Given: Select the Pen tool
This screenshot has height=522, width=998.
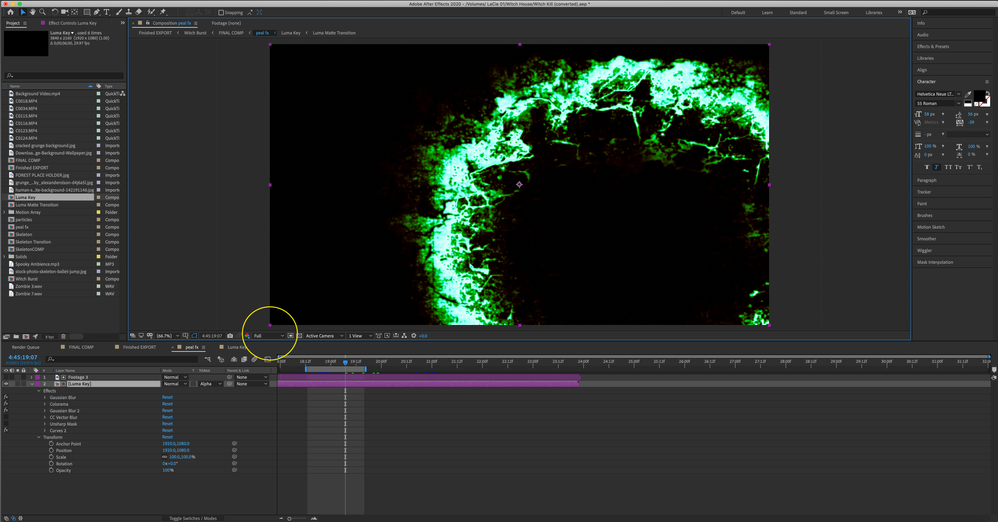Looking at the screenshot, I should coord(97,12).
